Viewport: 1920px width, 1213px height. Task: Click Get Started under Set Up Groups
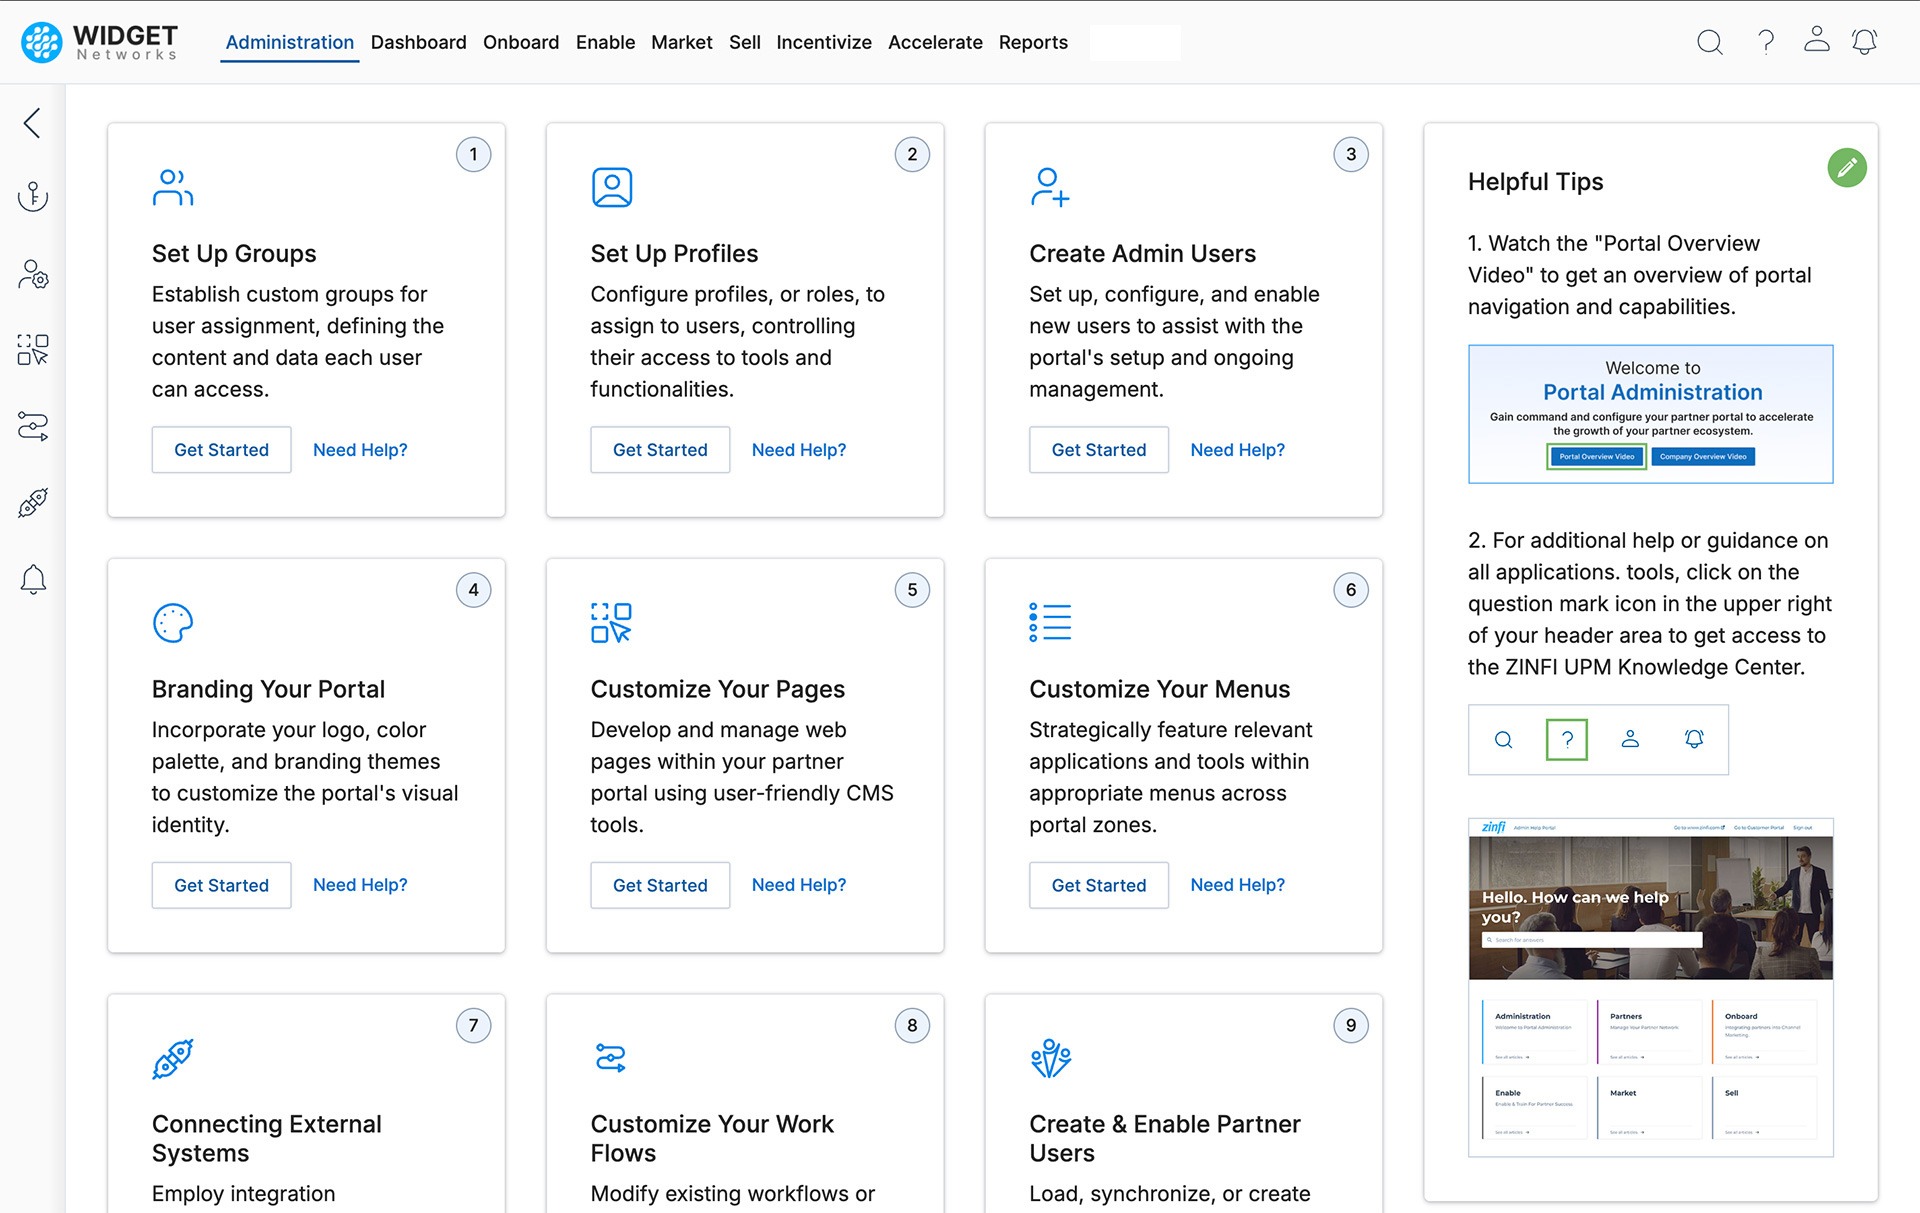(221, 450)
